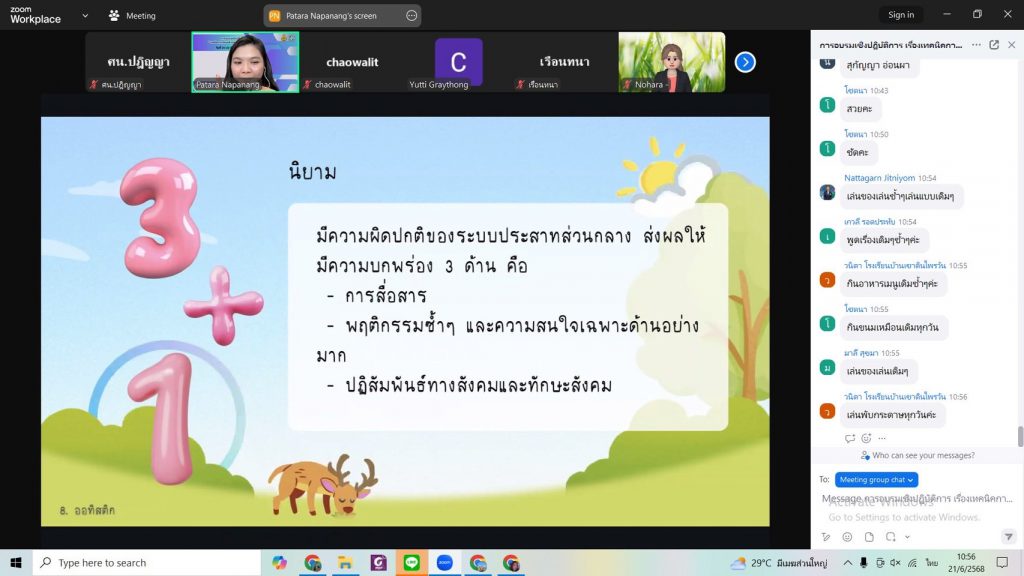The width and height of the screenshot is (1024, 576).
Task: Click message เล่นพับกระดาษทุกวันค่ะ
Action: (x=891, y=415)
